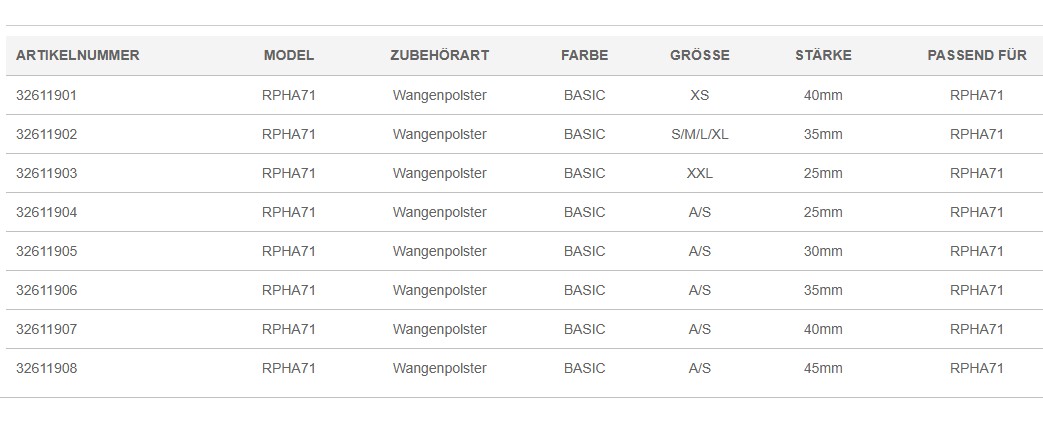Click the XXL size cell

click(x=700, y=174)
